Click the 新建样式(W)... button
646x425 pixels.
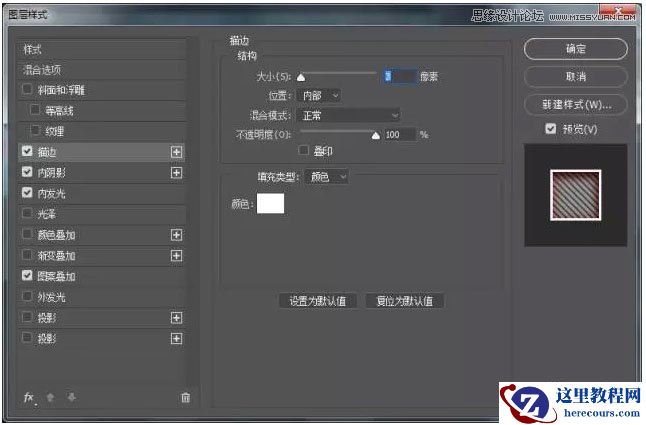(576, 105)
